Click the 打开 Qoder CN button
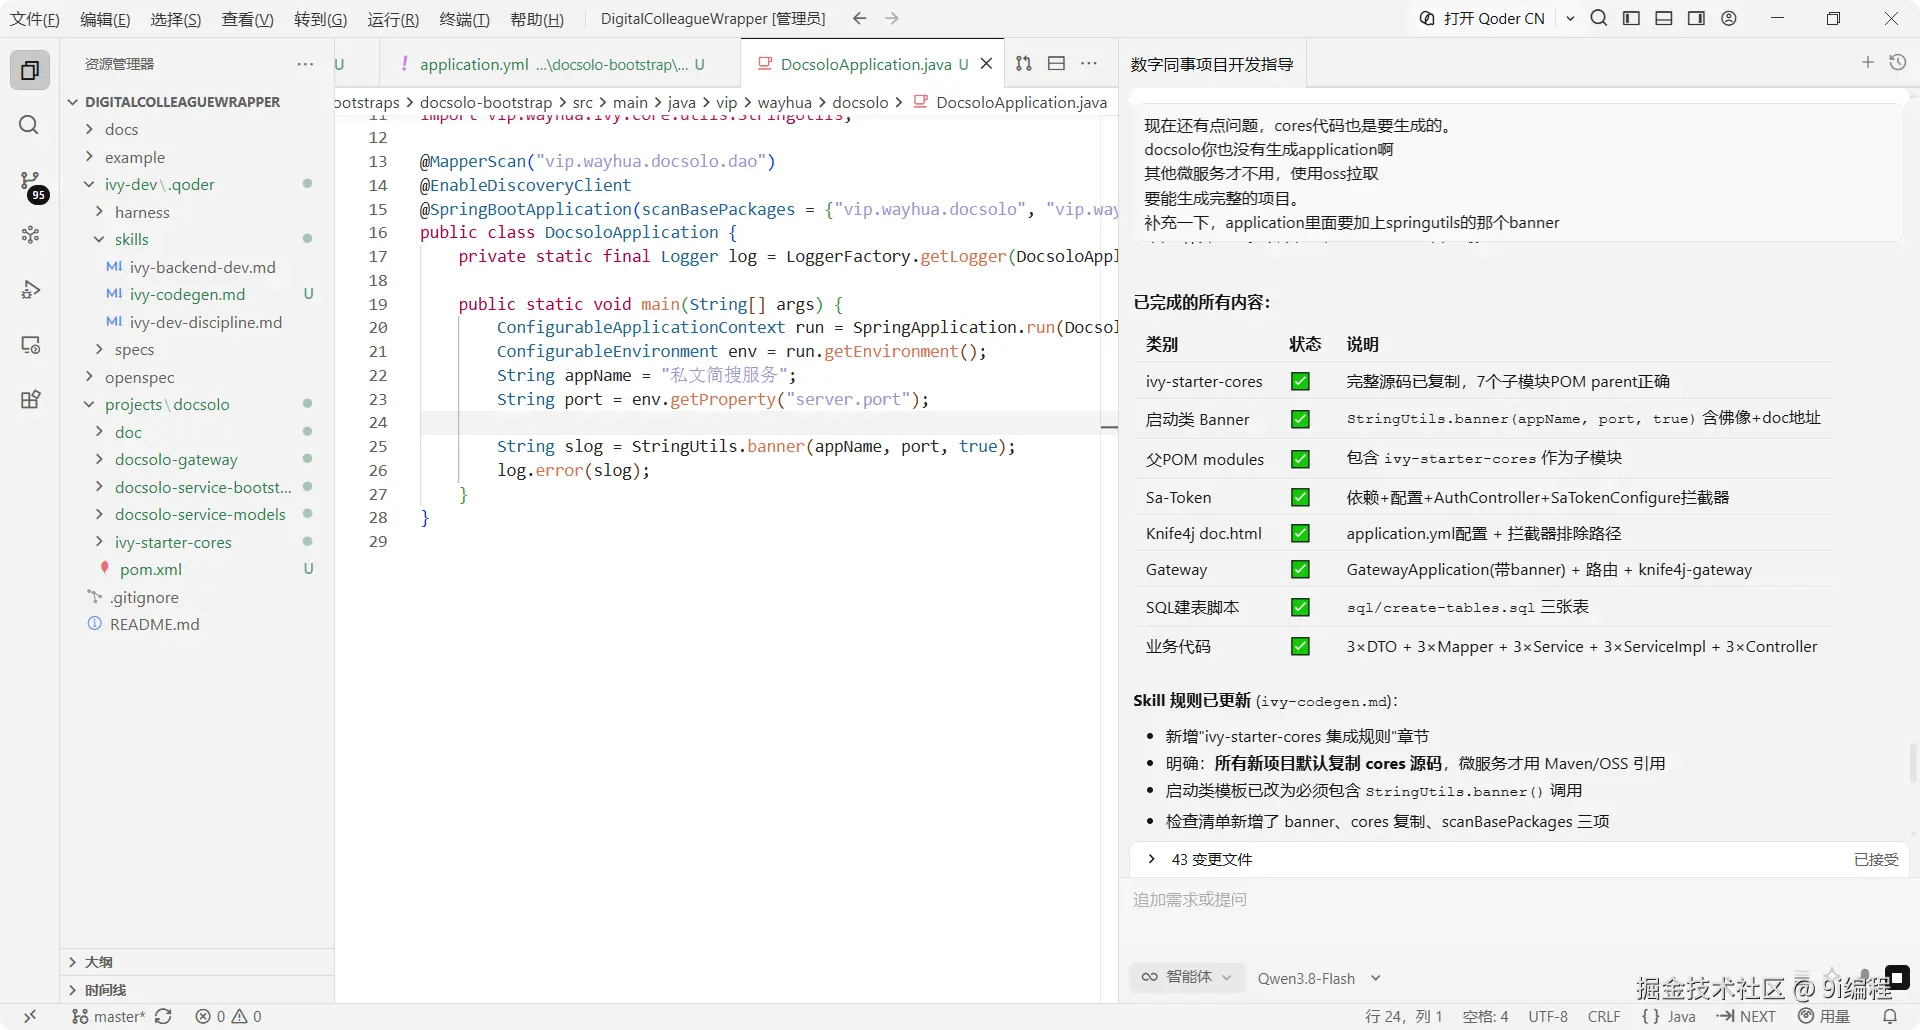 pos(1481,18)
